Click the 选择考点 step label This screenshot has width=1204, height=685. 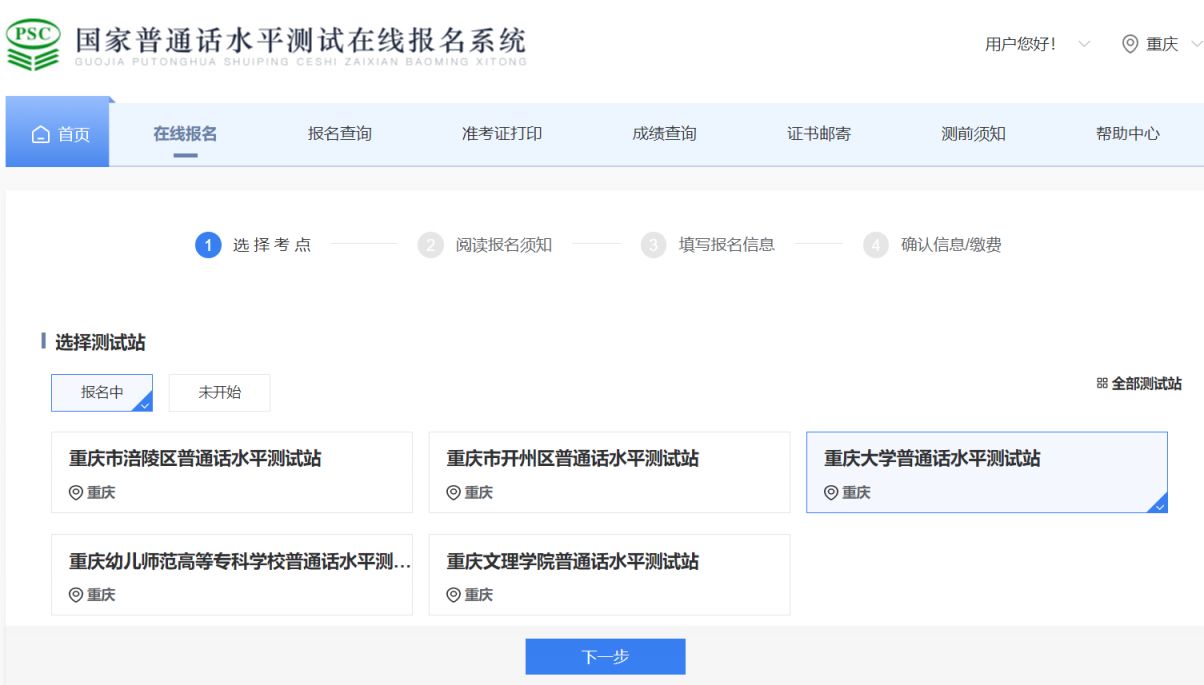click(x=271, y=245)
